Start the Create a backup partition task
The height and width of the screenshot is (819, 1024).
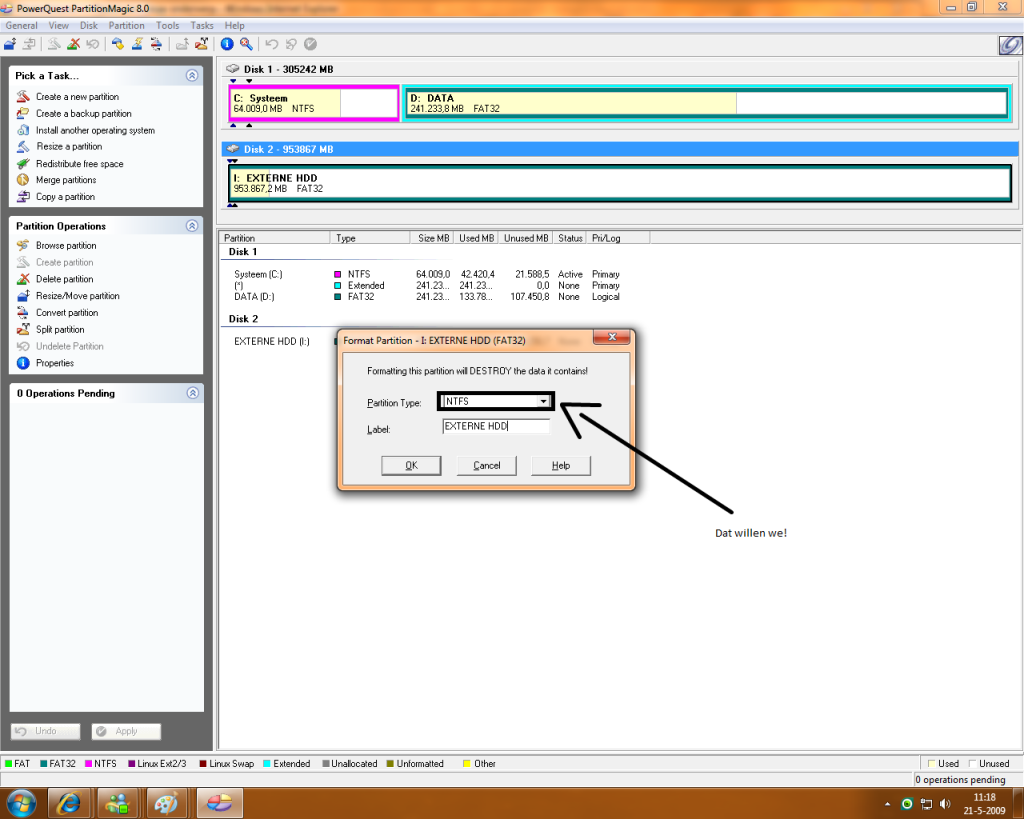tap(84, 114)
